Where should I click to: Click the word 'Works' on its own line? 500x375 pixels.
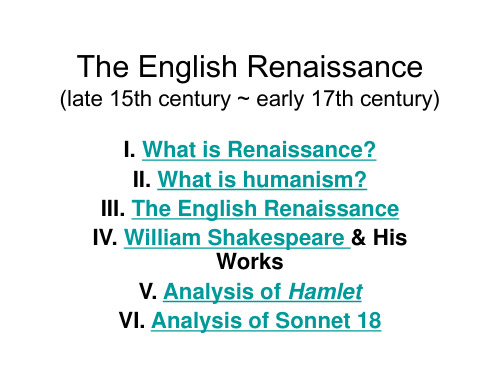point(250,261)
